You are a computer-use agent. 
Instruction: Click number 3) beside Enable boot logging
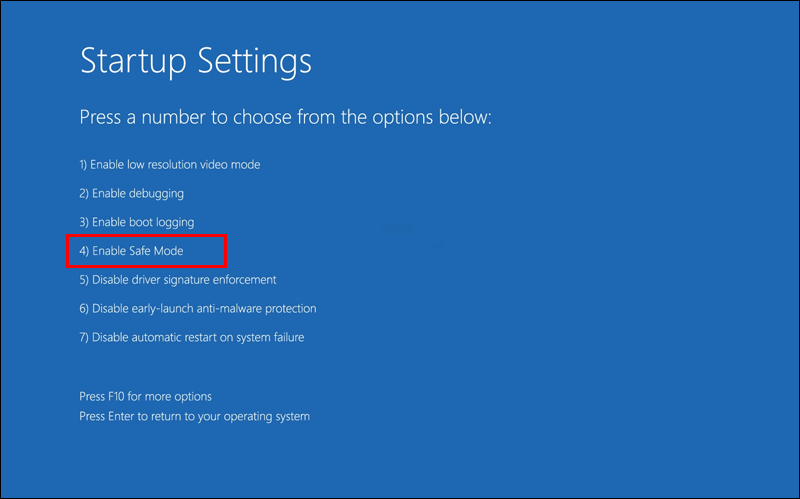(x=84, y=222)
